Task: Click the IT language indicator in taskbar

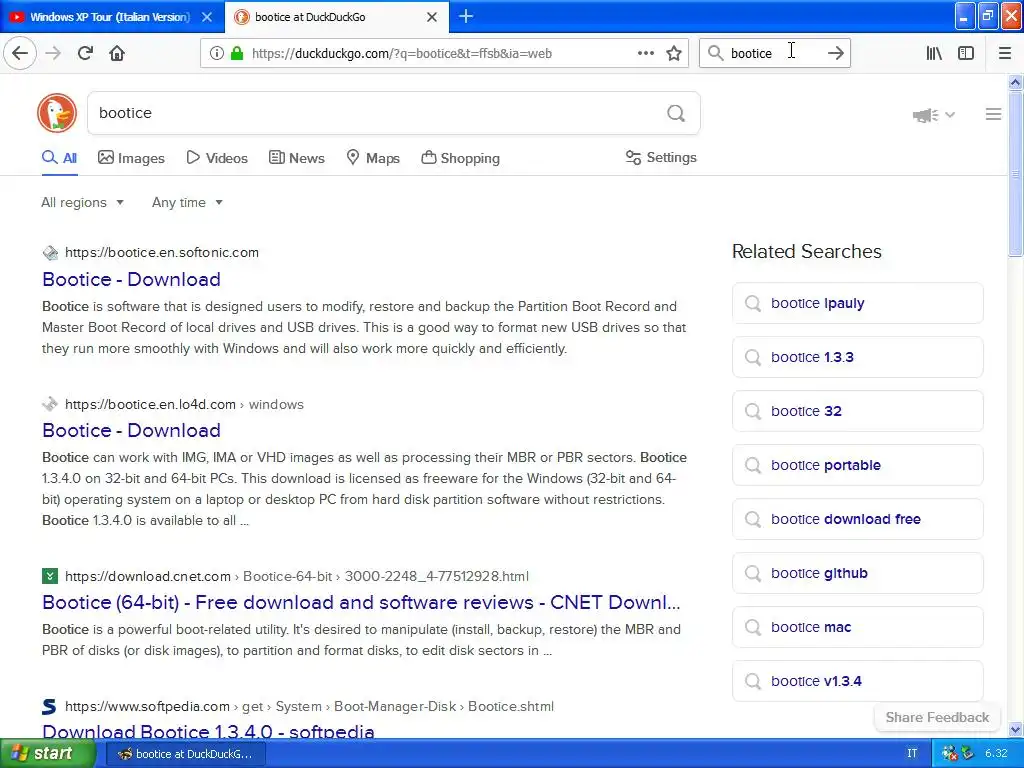Action: tap(912, 753)
